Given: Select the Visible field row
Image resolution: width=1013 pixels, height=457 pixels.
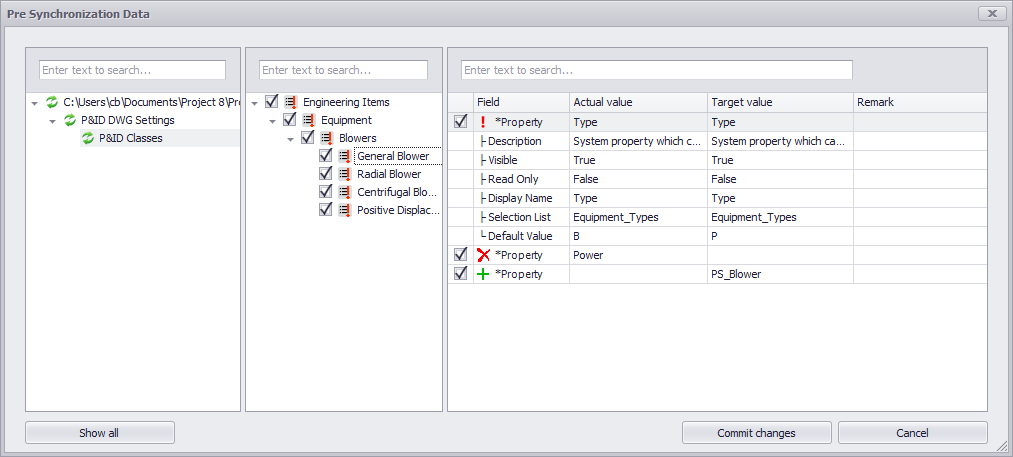Looking at the screenshot, I should coord(717,160).
